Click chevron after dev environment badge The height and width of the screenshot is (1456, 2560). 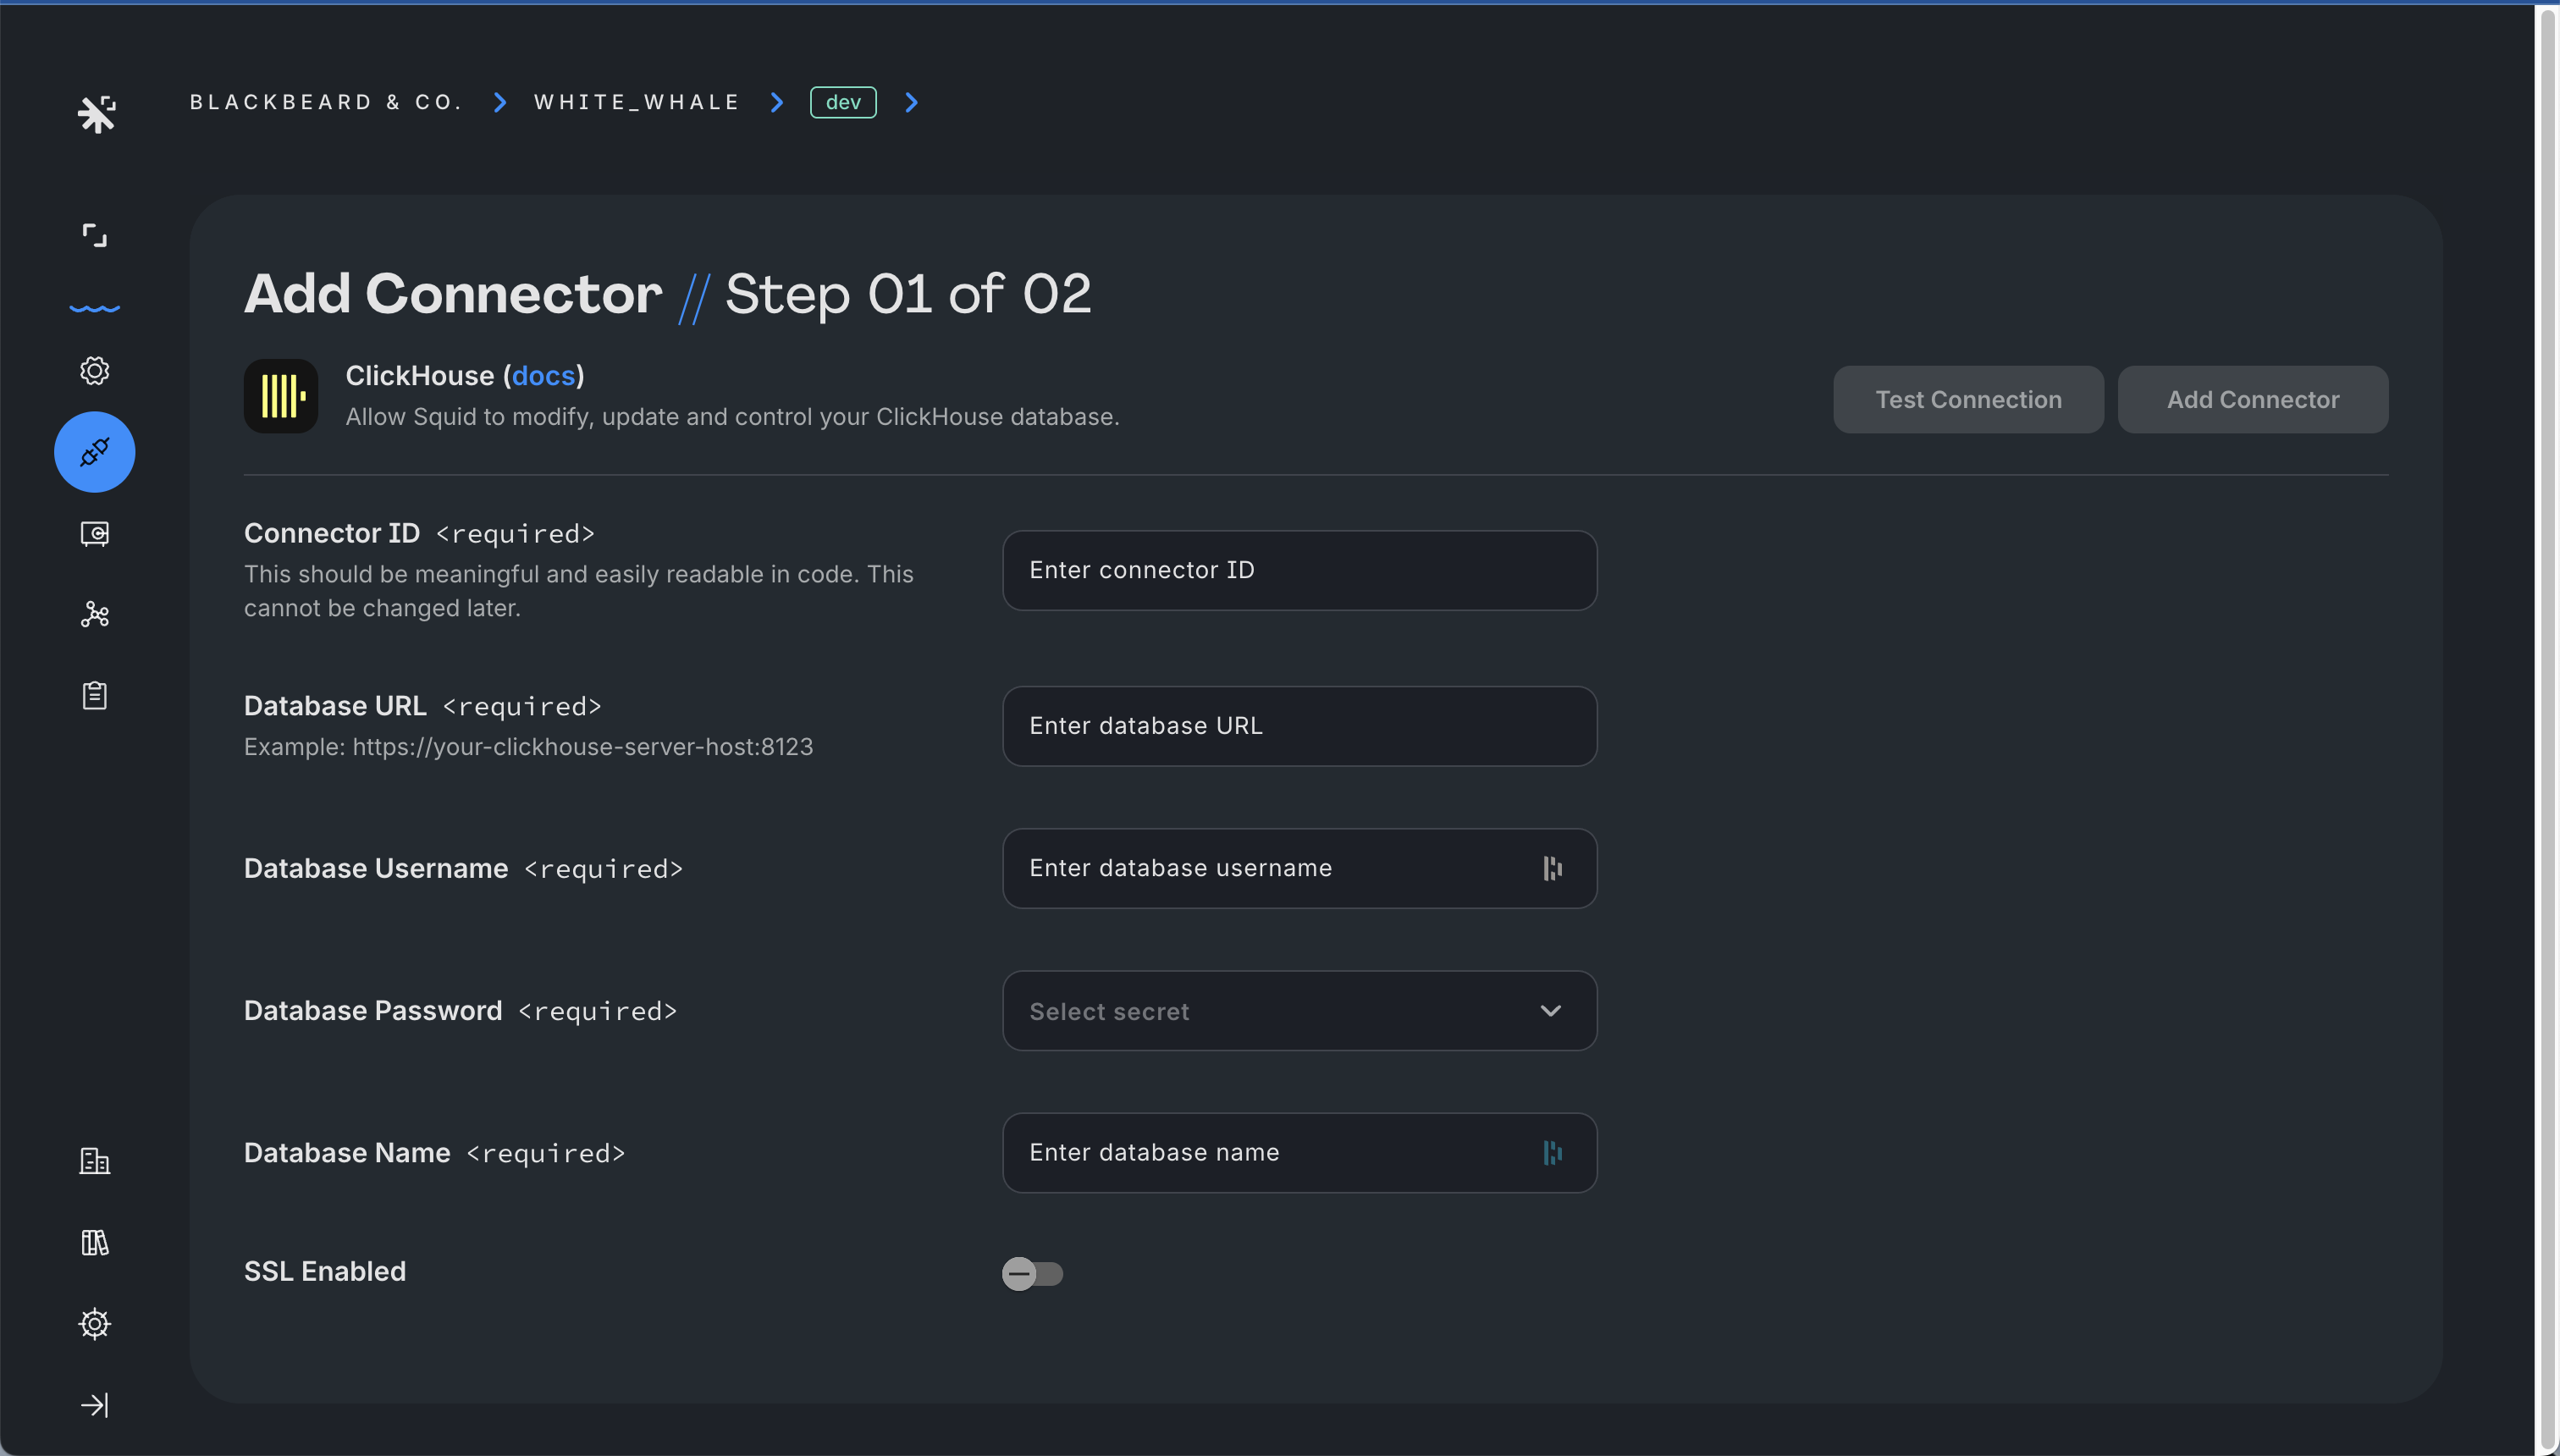tap(911, 103)
